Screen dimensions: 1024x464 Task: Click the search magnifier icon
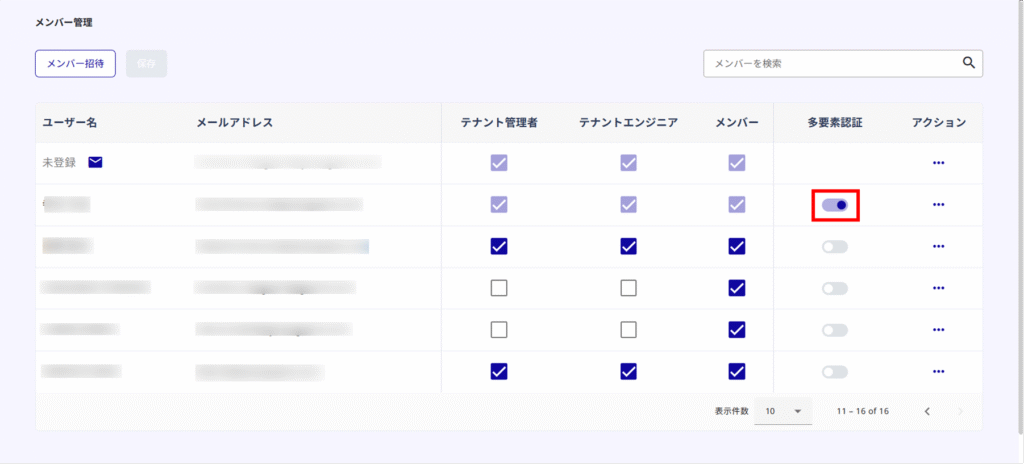coord(968,63)
